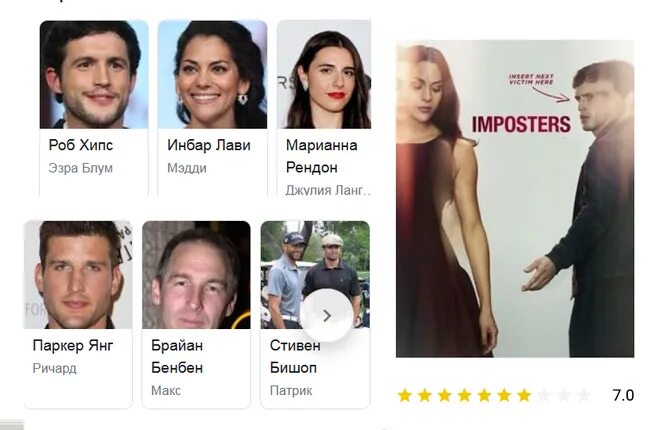Screen dimensions: 659x430
Task: Open Марианна Рендон actor photo
Action: [324, 75]
